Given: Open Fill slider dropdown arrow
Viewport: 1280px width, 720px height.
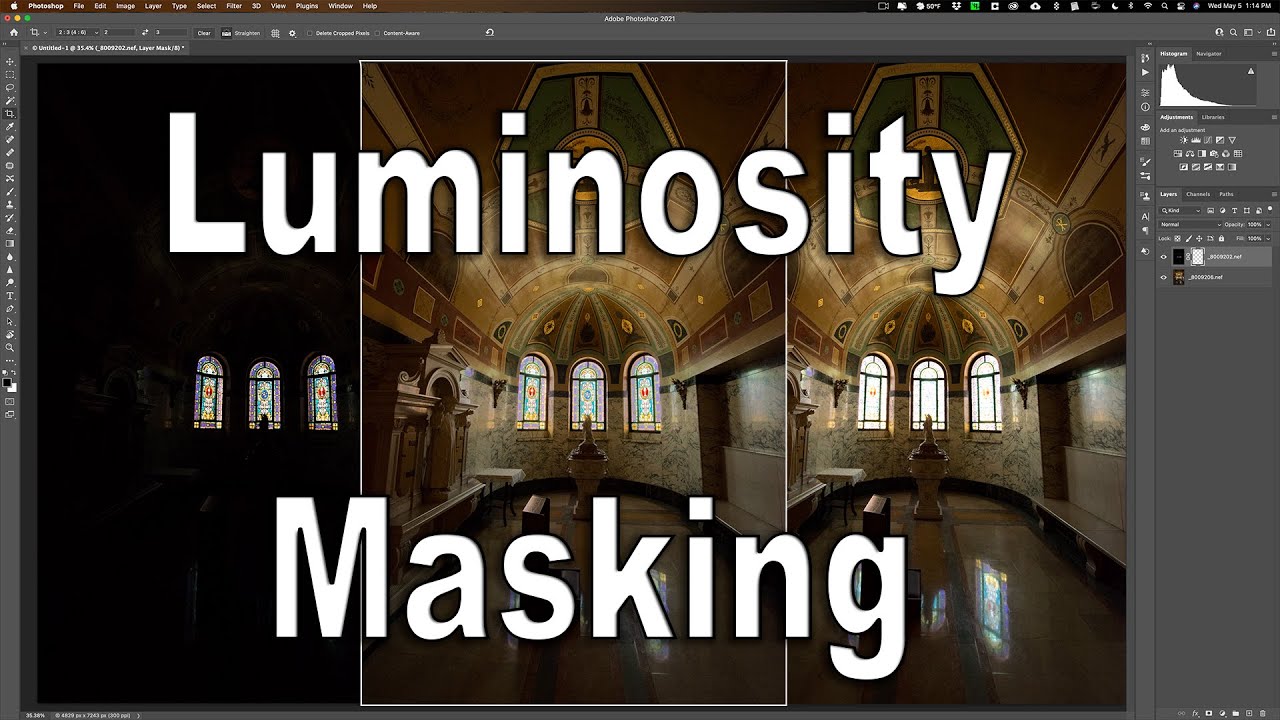Looking at the screenshot, I should [1268, 238].
